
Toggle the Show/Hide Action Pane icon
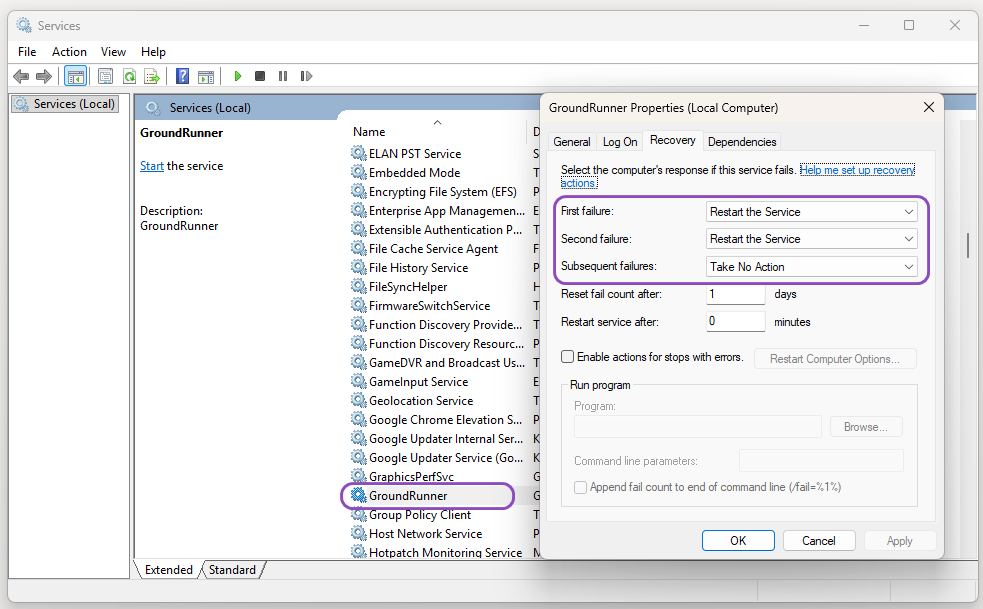coord(206,77)
